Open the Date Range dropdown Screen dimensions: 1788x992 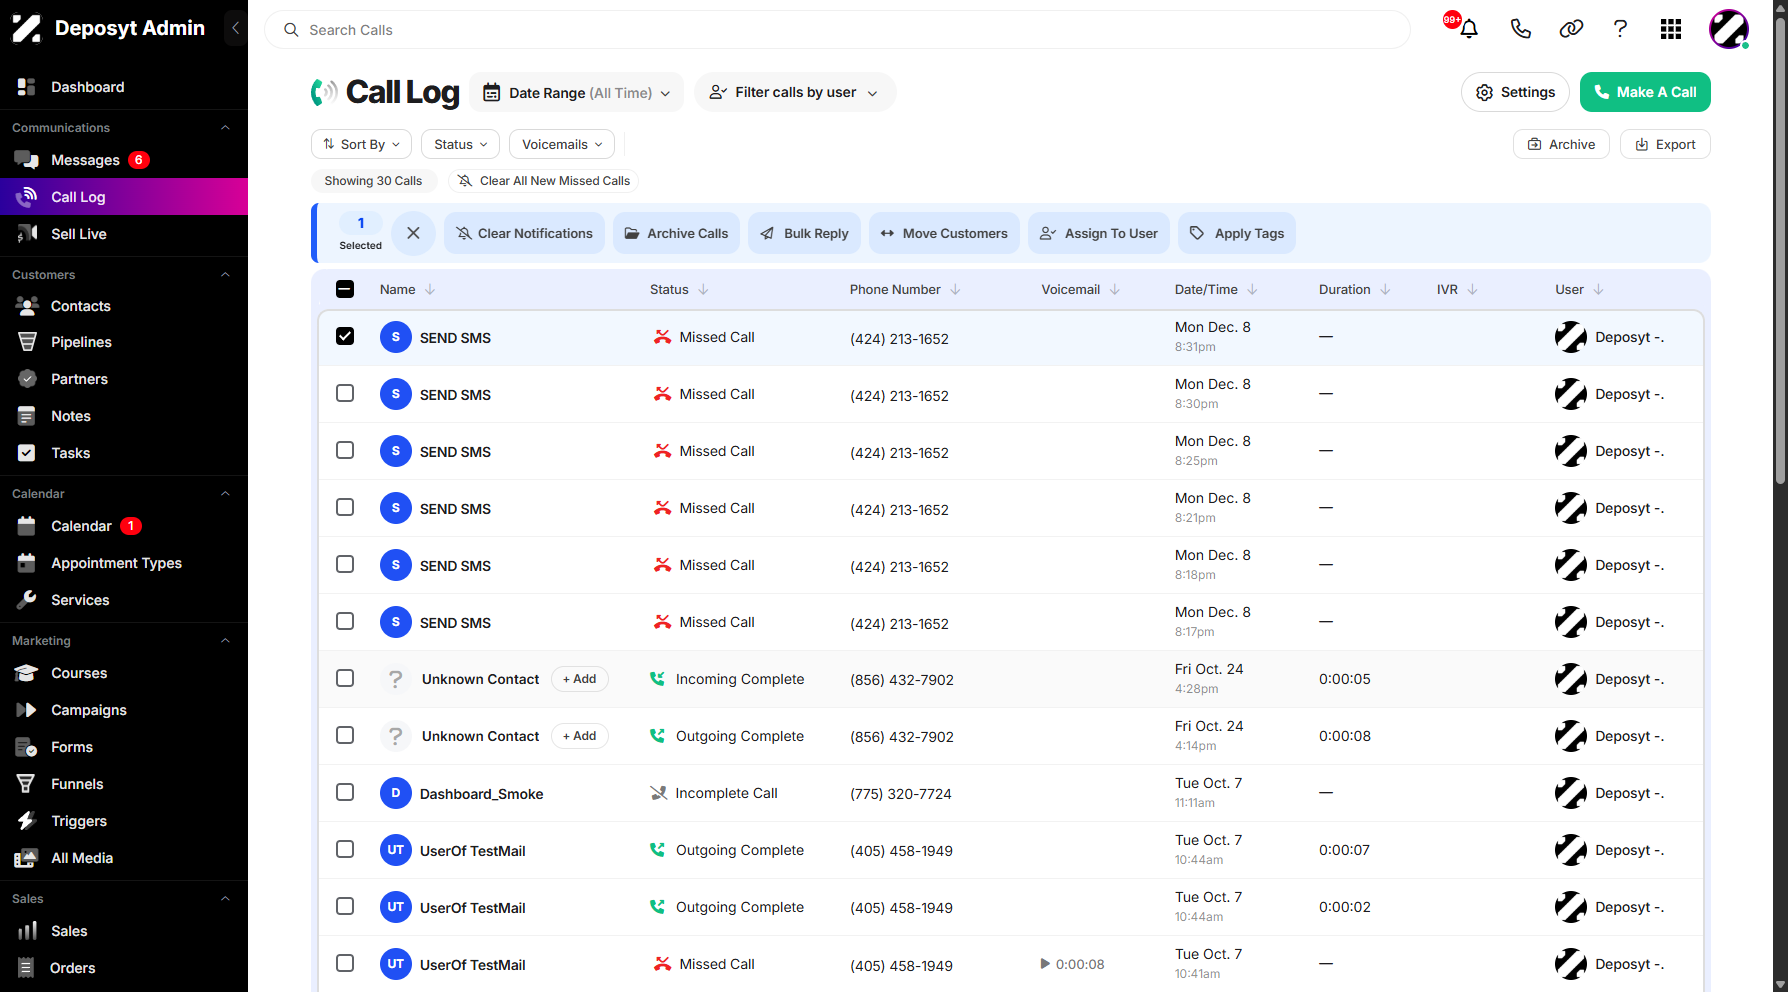(x=577, y=92)
